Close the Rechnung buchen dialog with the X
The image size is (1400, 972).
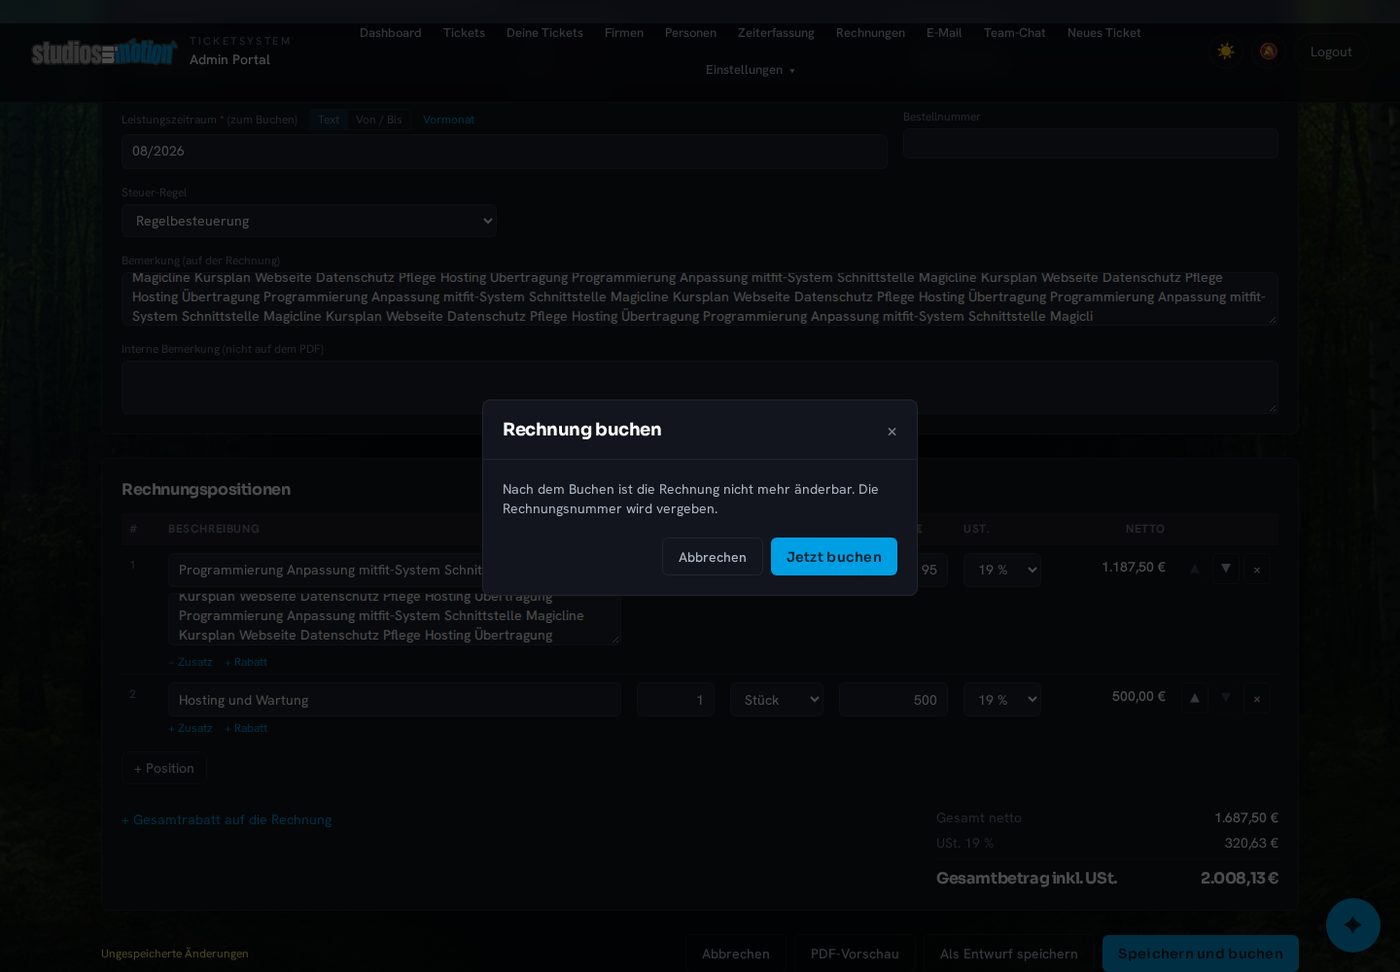click(x=892, y=431)
